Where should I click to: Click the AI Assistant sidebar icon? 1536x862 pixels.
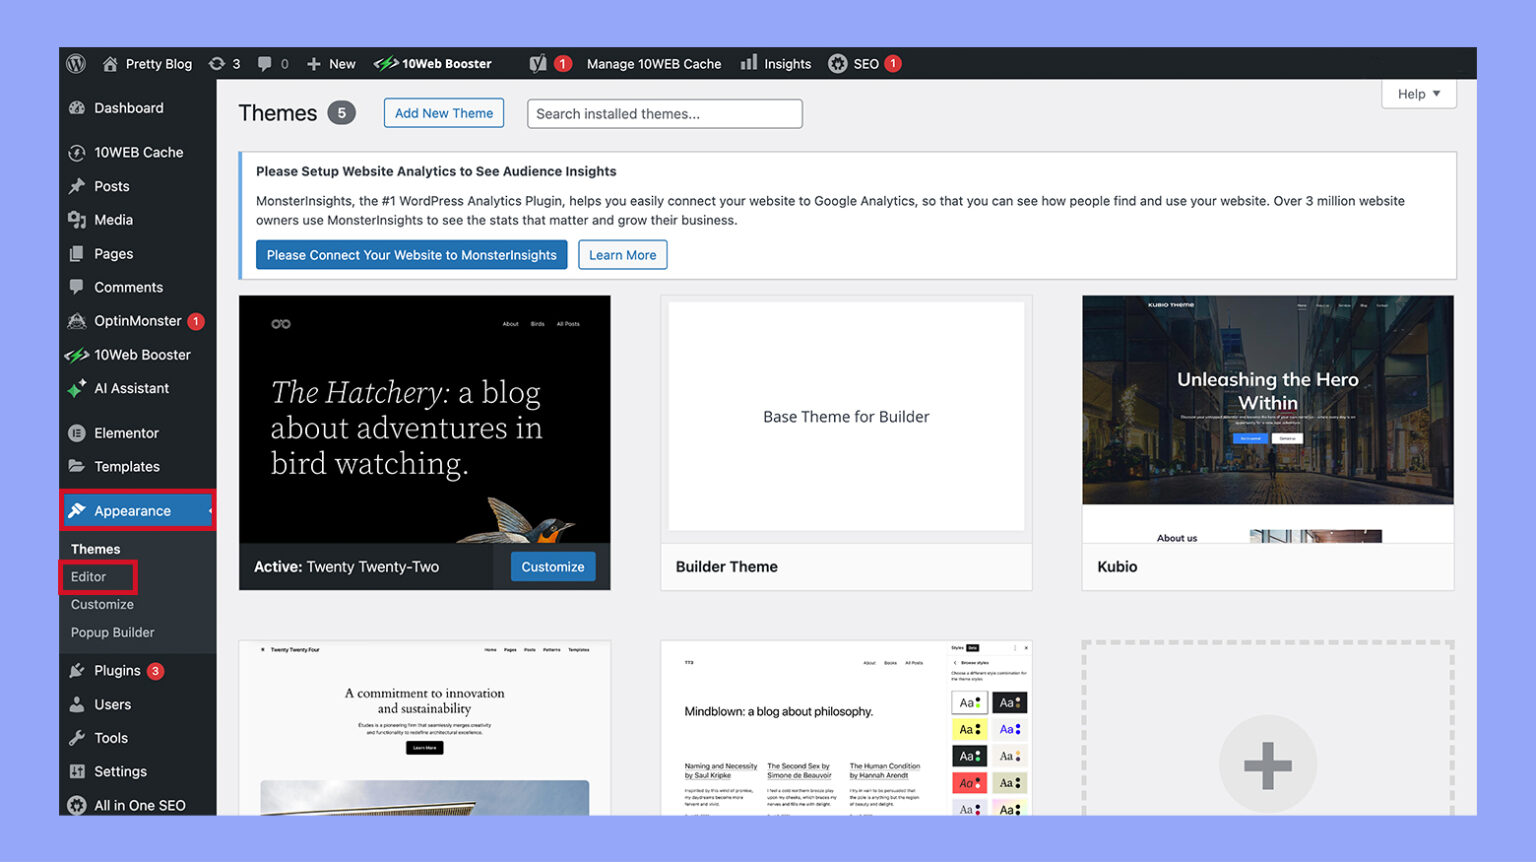78,388
